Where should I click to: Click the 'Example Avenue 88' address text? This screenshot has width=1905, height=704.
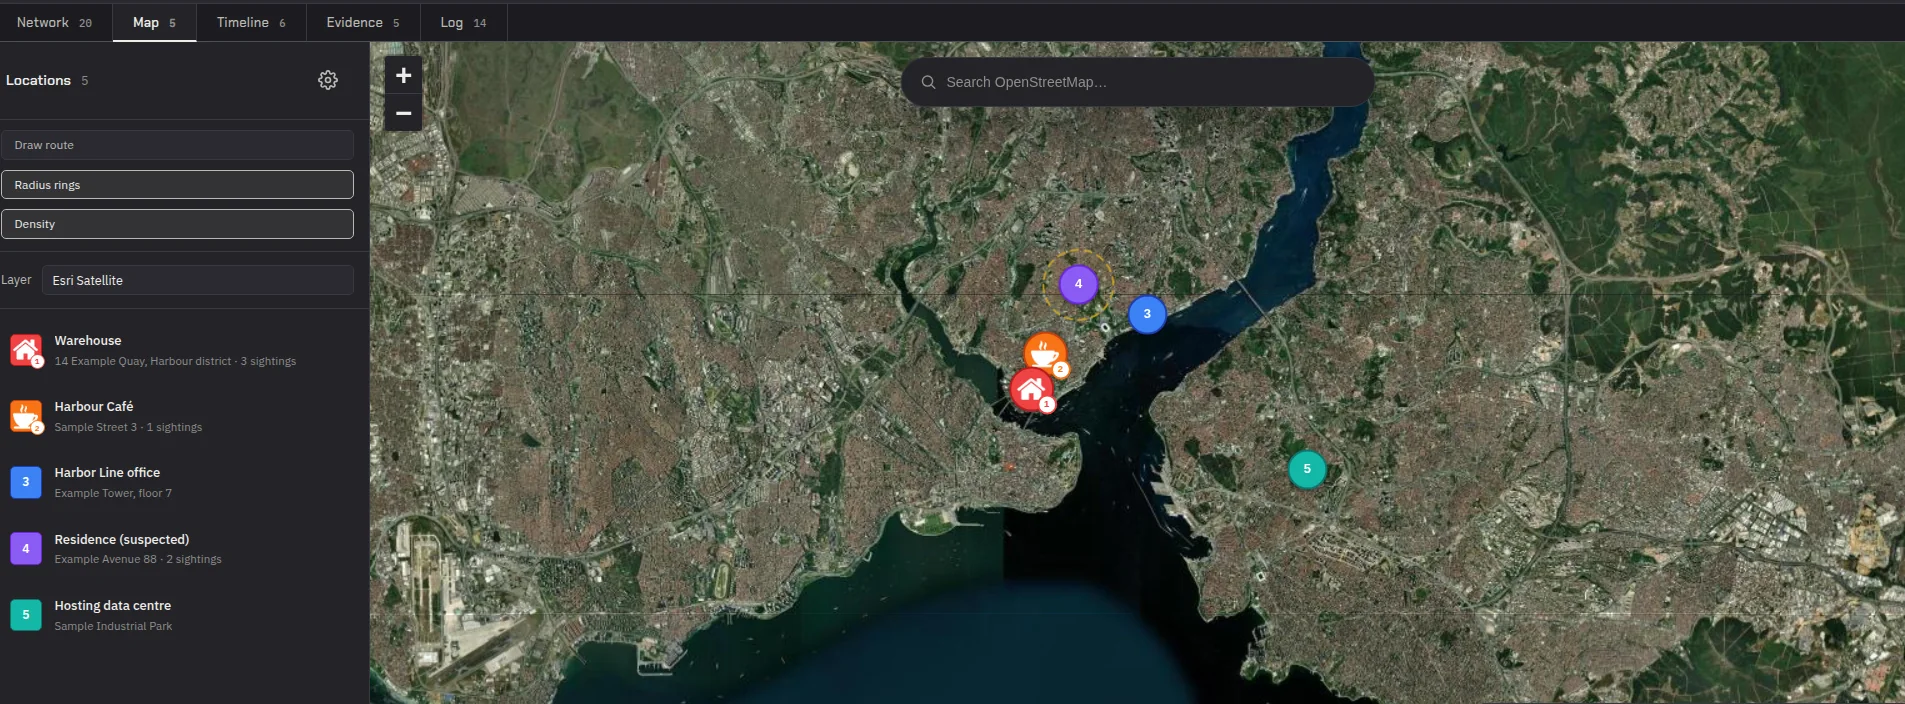point(106,559)
